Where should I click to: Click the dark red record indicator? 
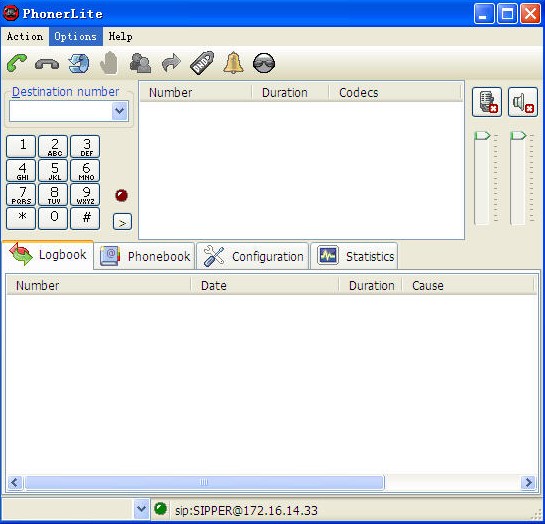click(x=122, y=196)
